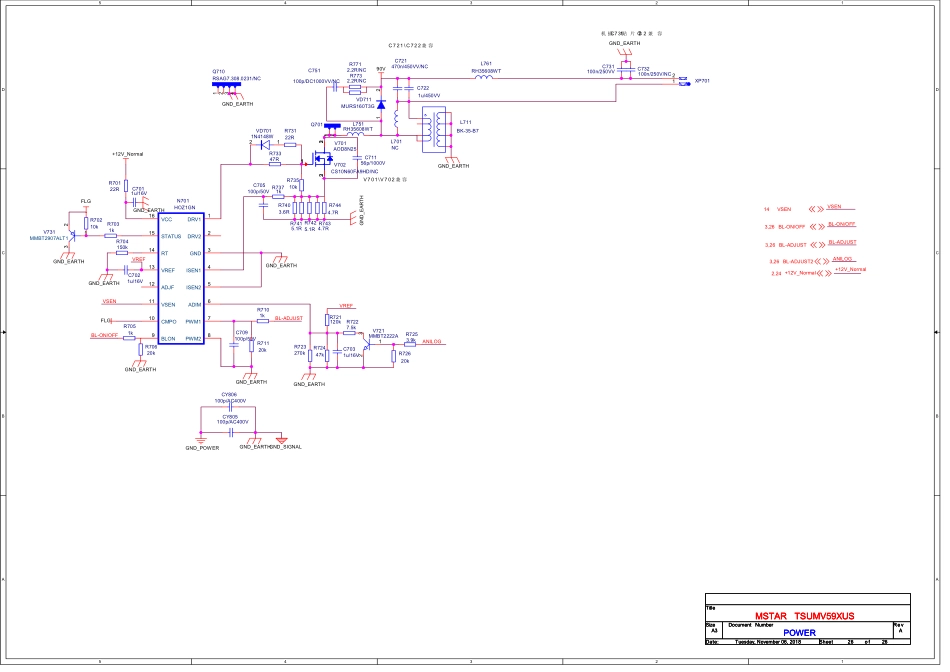Select the N701 HOZ1GN controller chip
950x672 pixels.
tap(182, 278)
